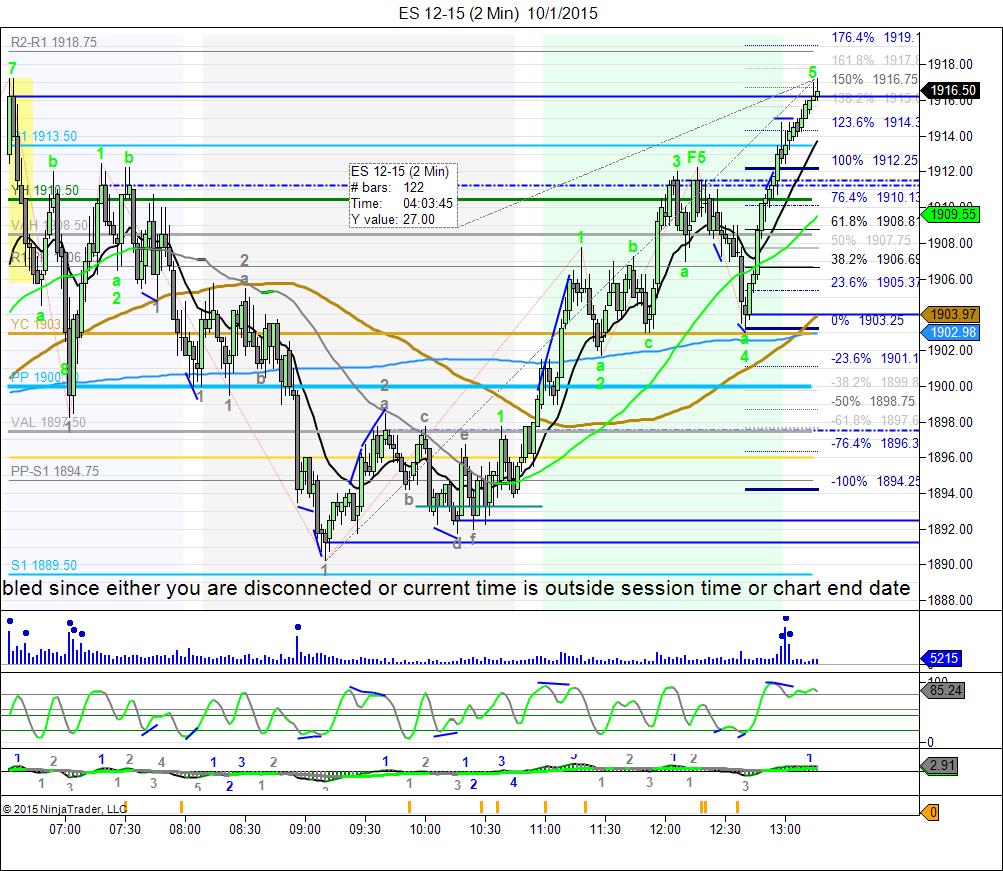Click the brown 1903.97 price marker
The height and width of the screenshot is (871, 1003).
(x=951, y=314)
